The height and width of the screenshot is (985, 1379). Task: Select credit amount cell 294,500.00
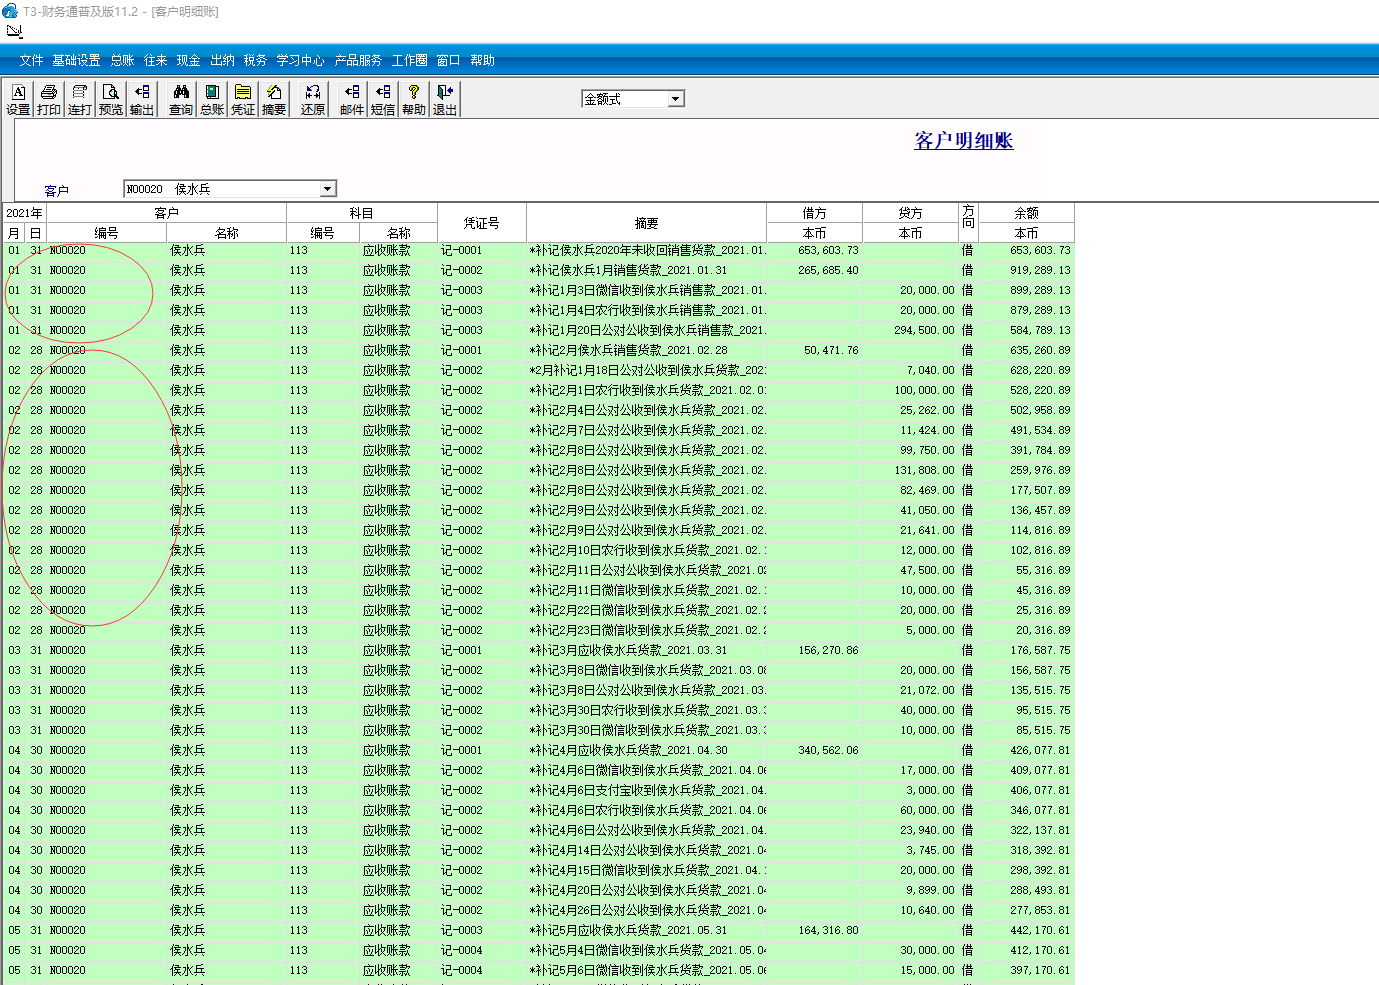pos(910,331)
